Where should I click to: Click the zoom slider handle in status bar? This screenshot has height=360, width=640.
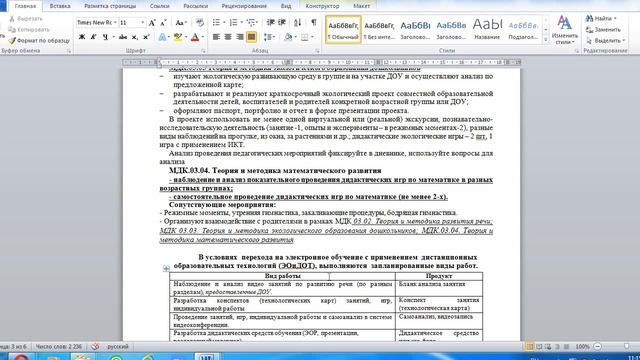627,347
